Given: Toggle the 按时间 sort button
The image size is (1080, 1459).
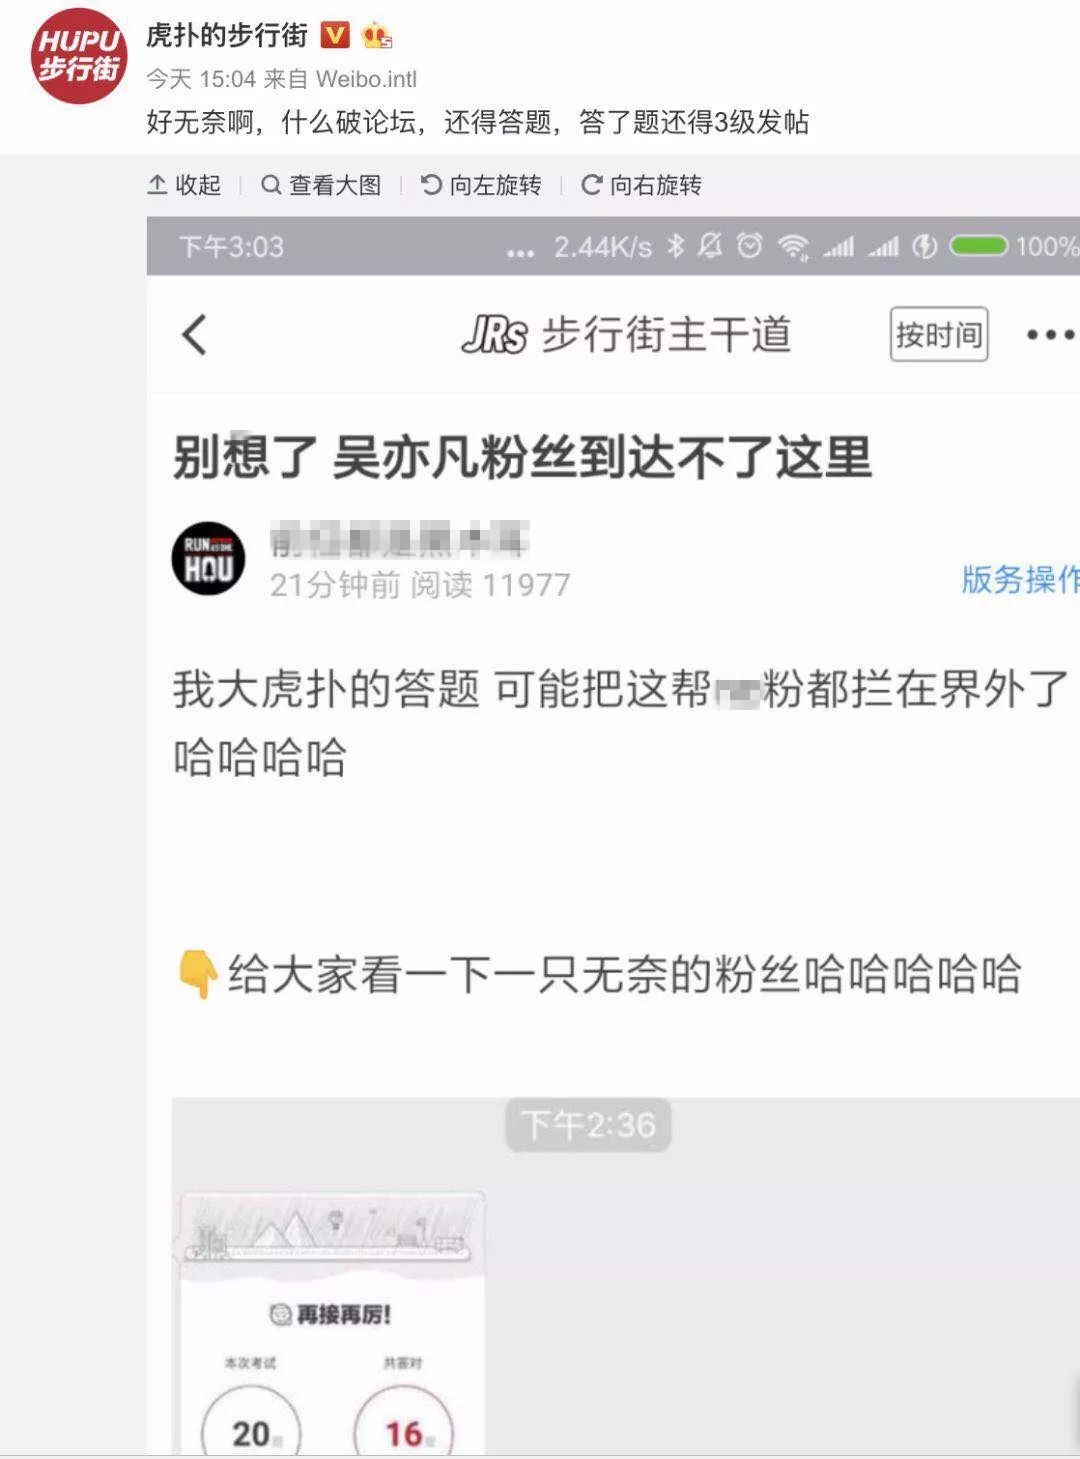Looking at the screenshot, I should (939, 334).
